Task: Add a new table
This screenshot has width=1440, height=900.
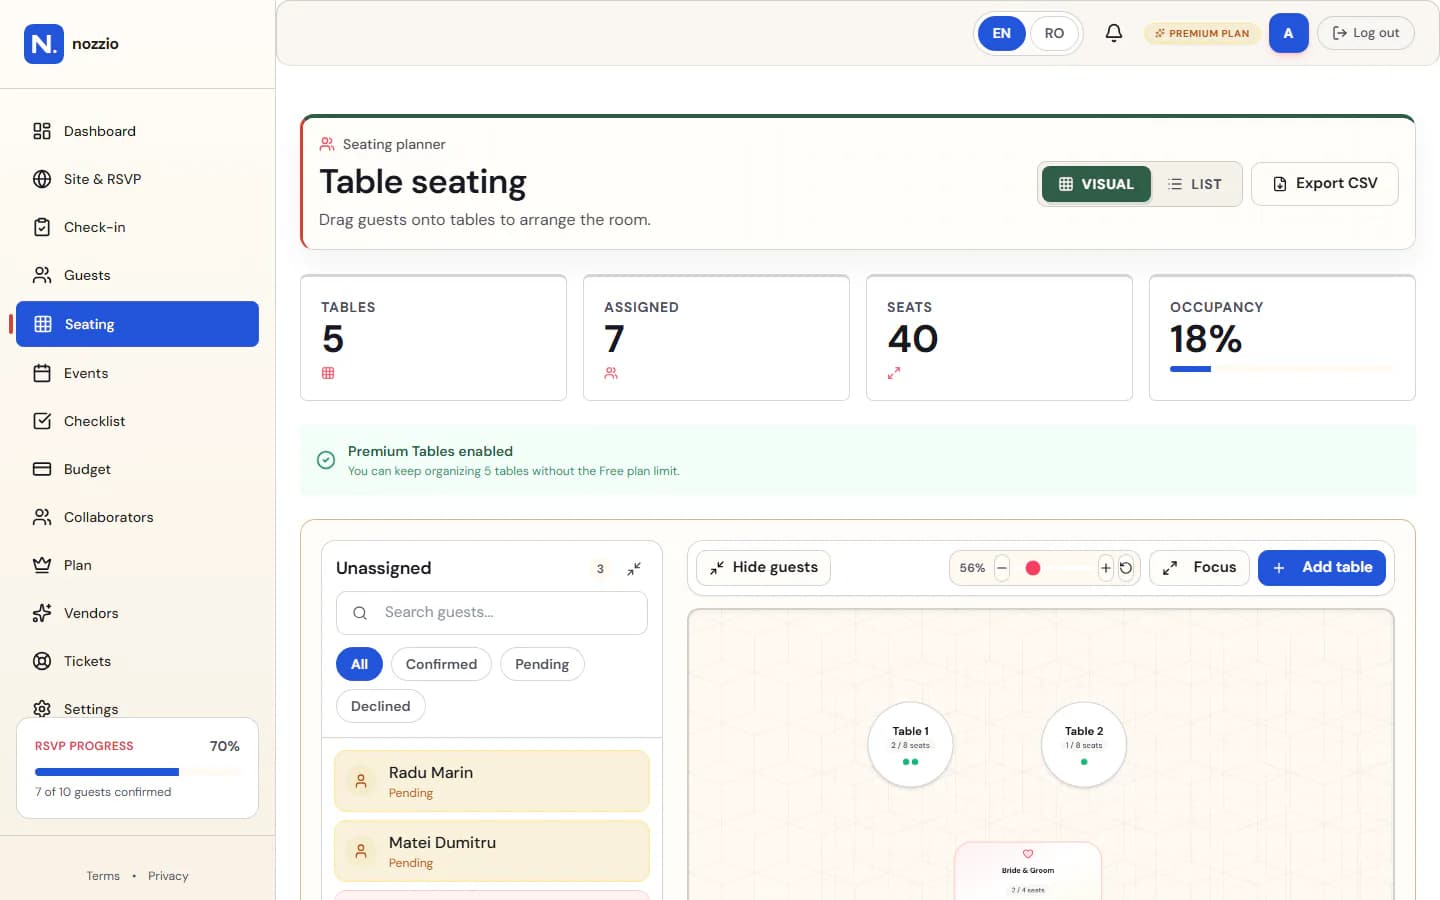Action: [1322, 568]
